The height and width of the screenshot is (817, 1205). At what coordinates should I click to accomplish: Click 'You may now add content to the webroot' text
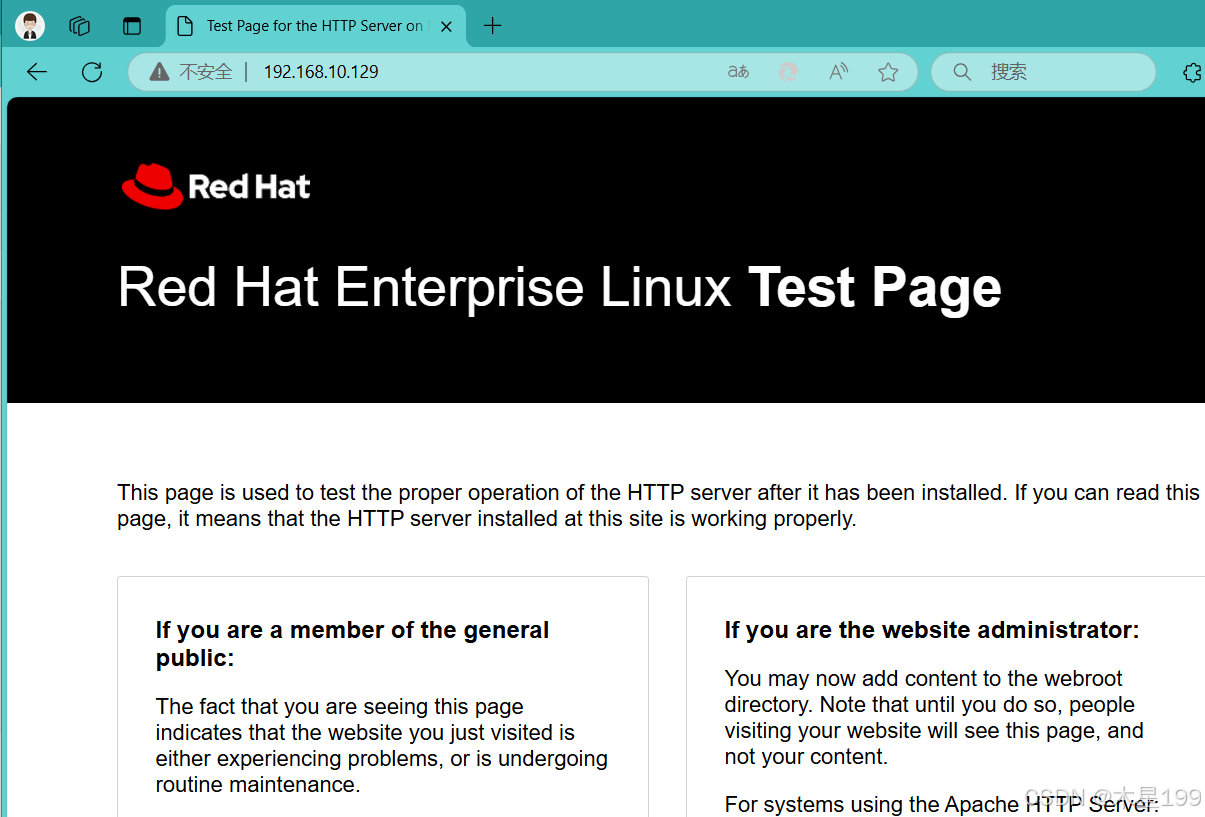click(934, 717)
